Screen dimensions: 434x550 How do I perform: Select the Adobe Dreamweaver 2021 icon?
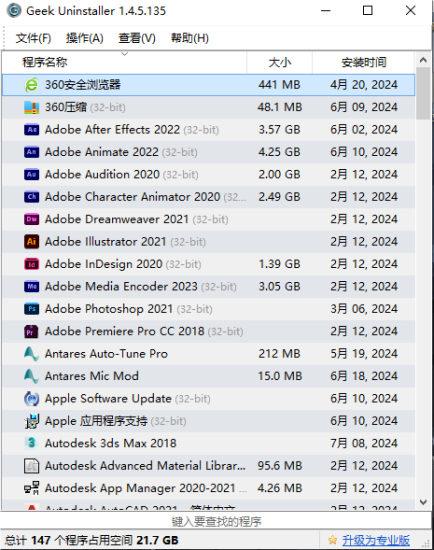point(31,219)
